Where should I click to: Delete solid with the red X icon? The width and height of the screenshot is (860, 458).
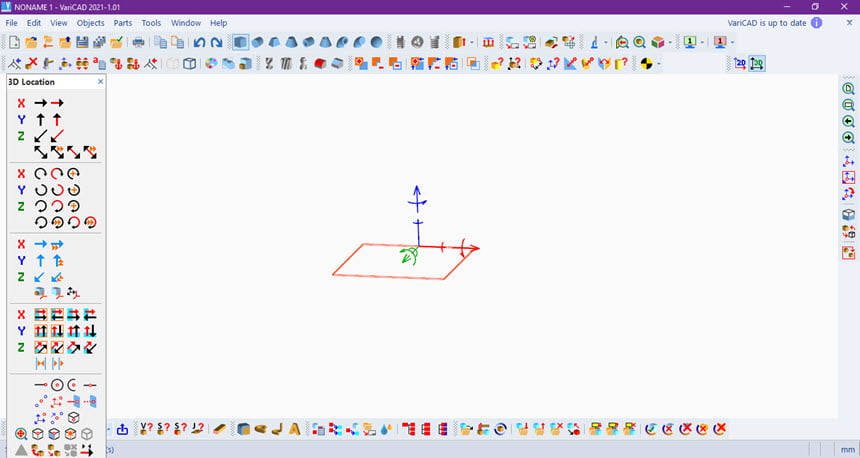[x=32, y=64]
